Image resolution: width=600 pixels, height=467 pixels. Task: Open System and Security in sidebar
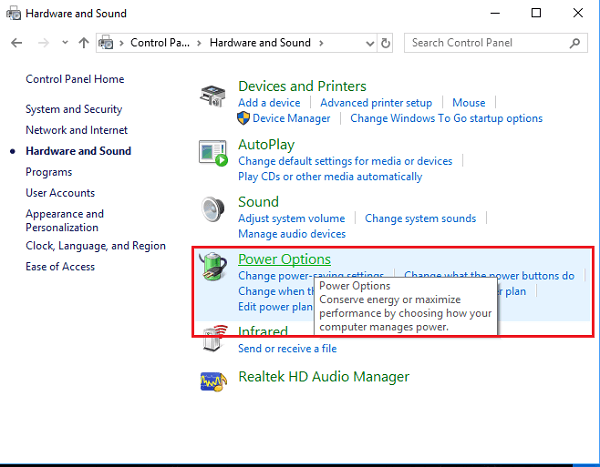74,109
